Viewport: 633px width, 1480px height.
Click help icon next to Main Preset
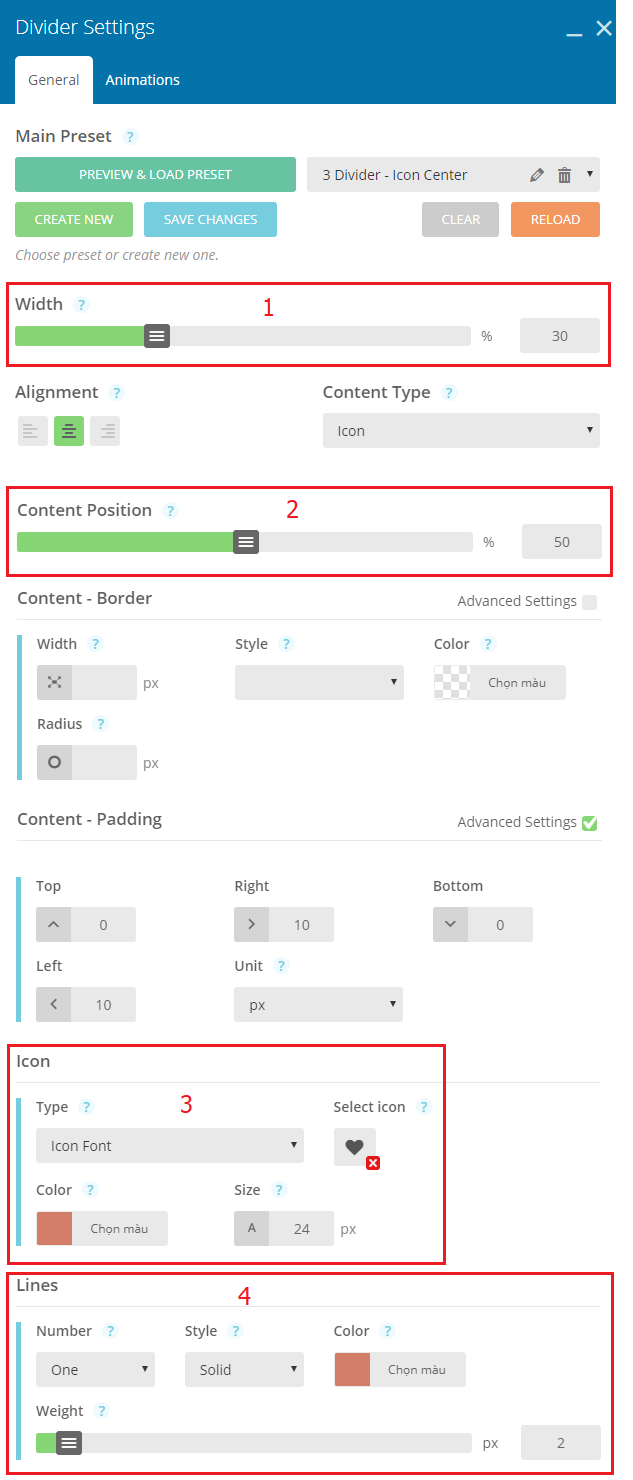click(130, 137)
